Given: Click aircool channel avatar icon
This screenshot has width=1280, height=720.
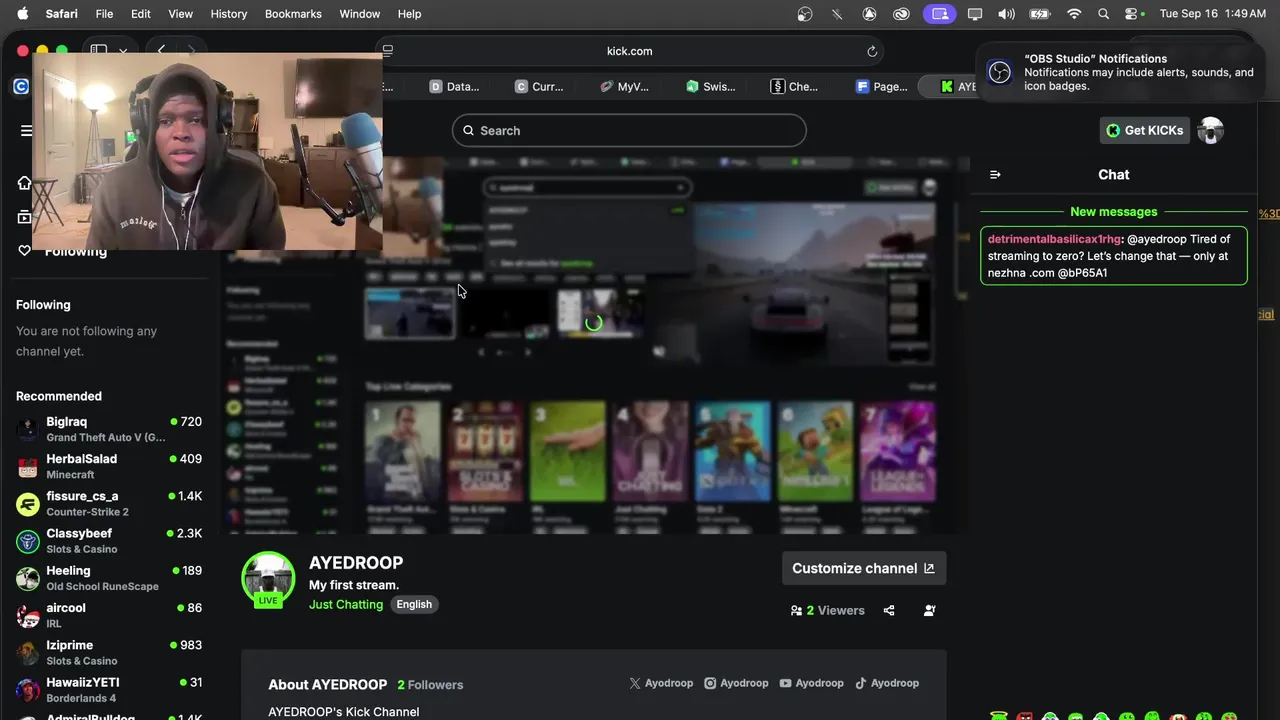Looking at the screenshot, I should [28, 615].
